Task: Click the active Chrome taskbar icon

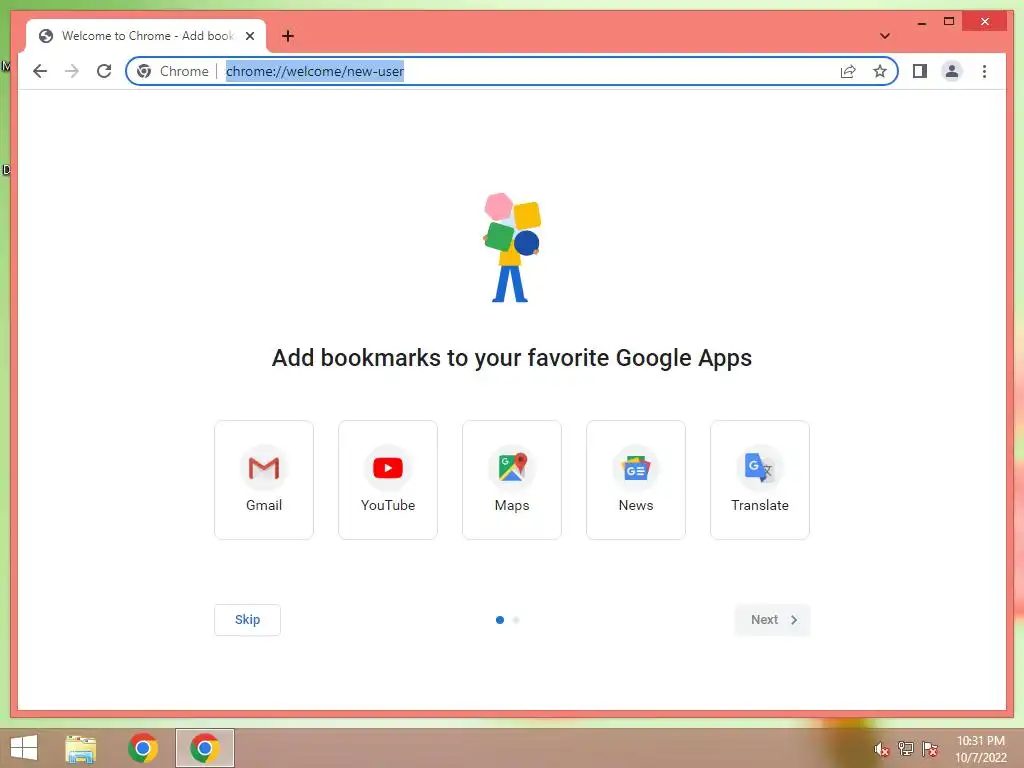Action: pos(204,748)
